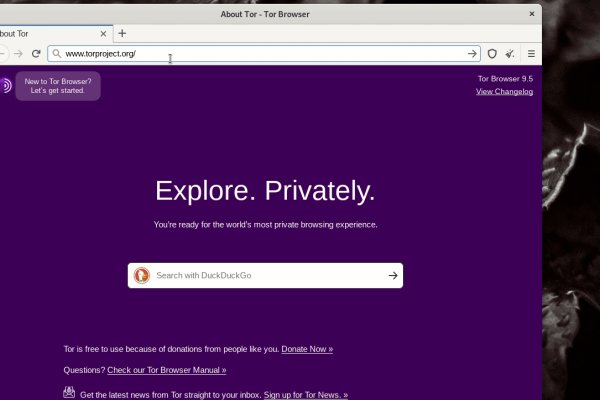Close the About Tor tab
This screenshot has width=600, height=400.
(x=103, y=33)
